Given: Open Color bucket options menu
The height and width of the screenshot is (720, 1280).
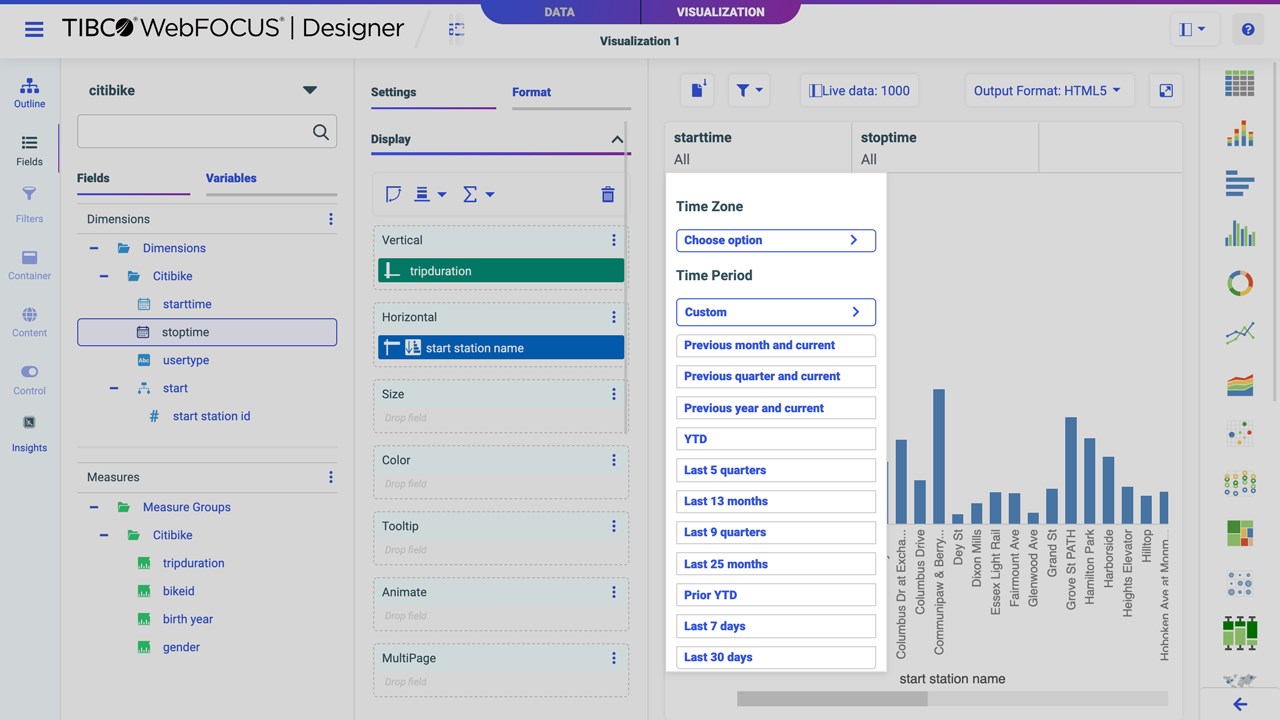Looking at the screenshot, I should click(x=614, y=460).
